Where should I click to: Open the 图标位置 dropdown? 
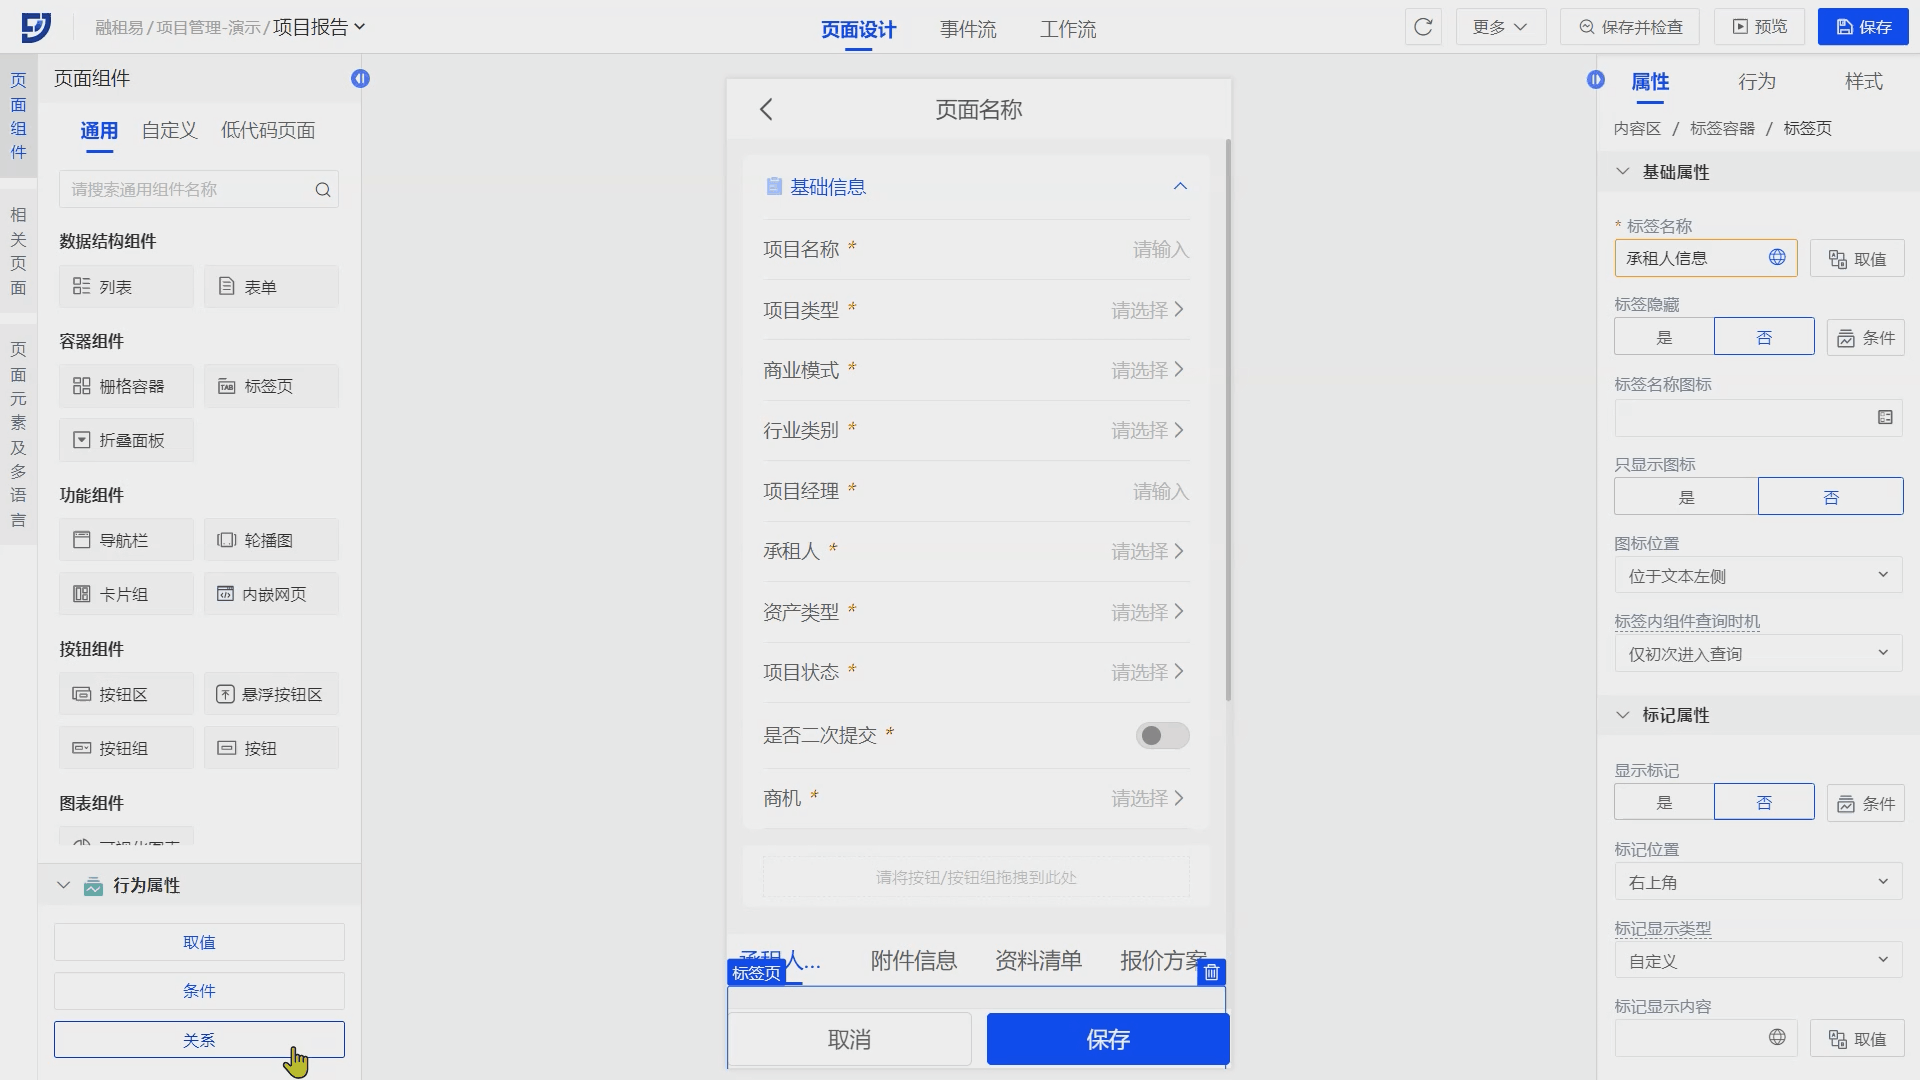pyautogui.click(x=1758, y=576)
